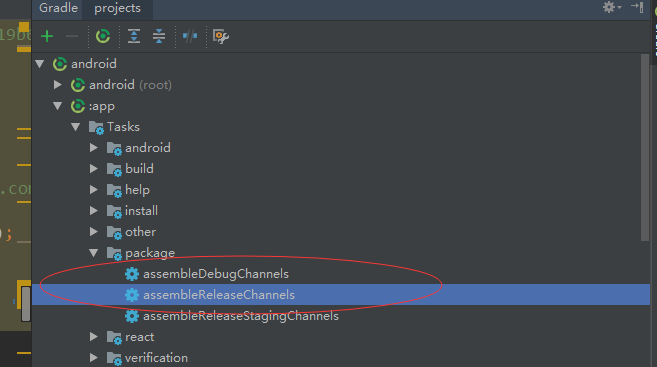Switch to the projects tab
This screenshot has height=367, width=657.
pos(117,8)
